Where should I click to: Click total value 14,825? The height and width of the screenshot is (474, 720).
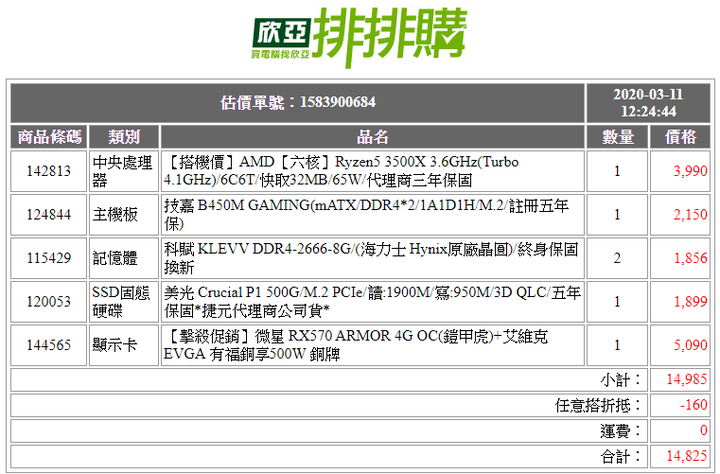[686, 456]
